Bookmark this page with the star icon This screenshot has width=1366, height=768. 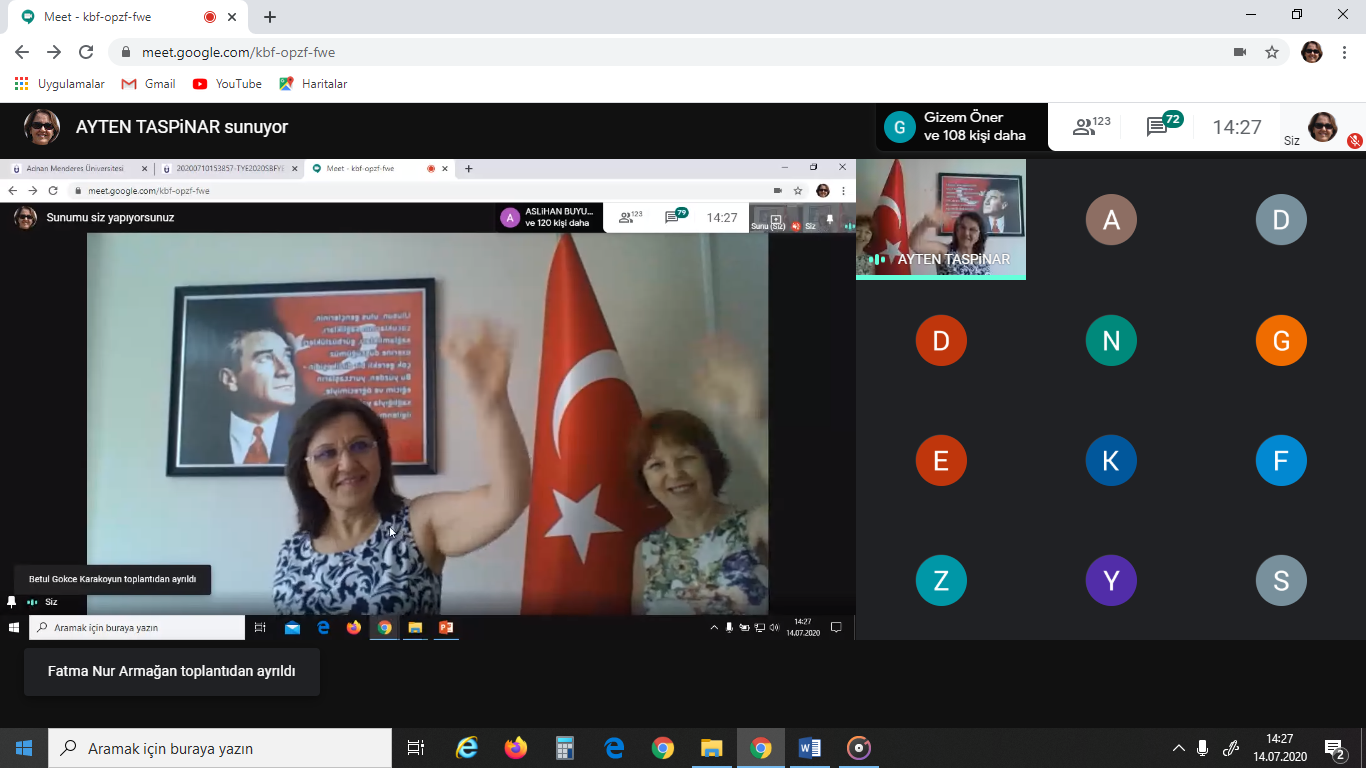[x=1272, y=52]
